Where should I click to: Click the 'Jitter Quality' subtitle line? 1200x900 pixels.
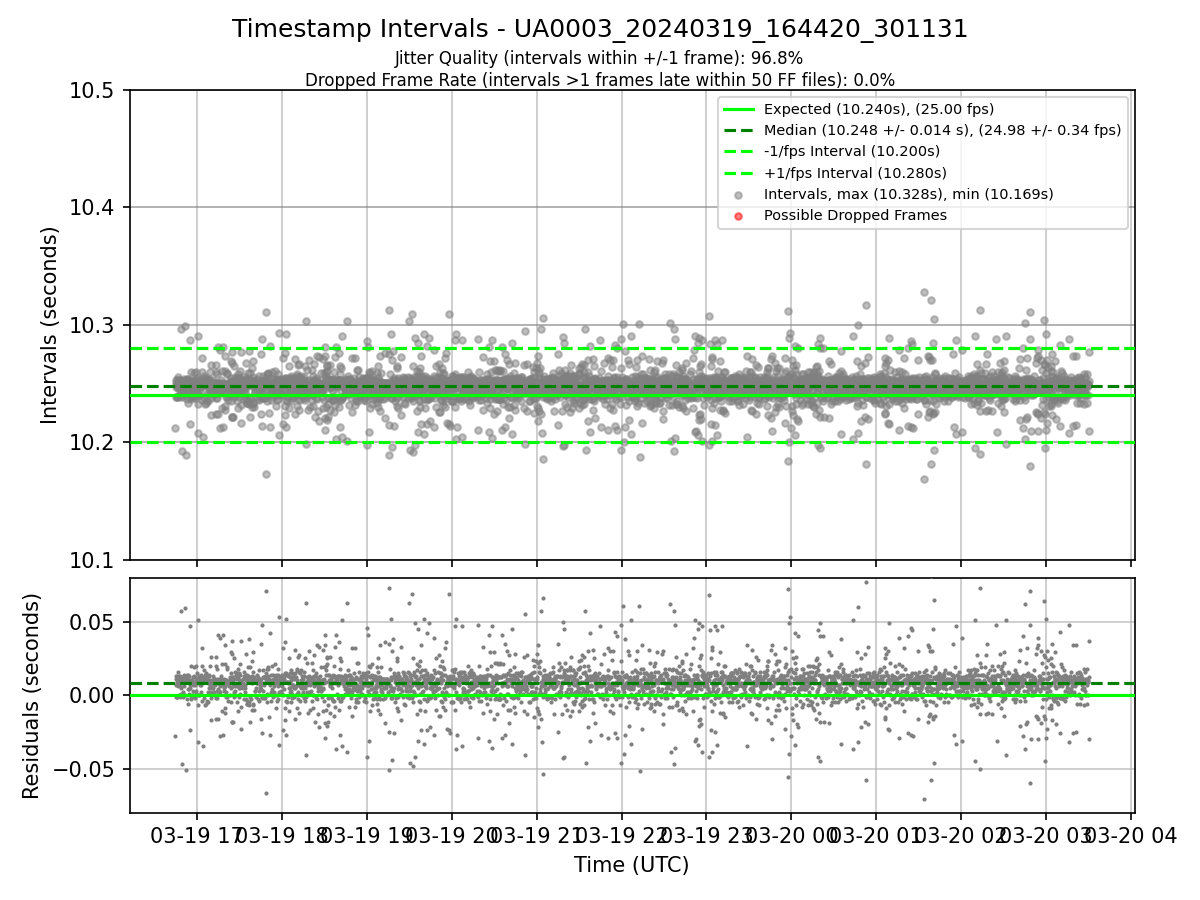[x=599, y=59]
